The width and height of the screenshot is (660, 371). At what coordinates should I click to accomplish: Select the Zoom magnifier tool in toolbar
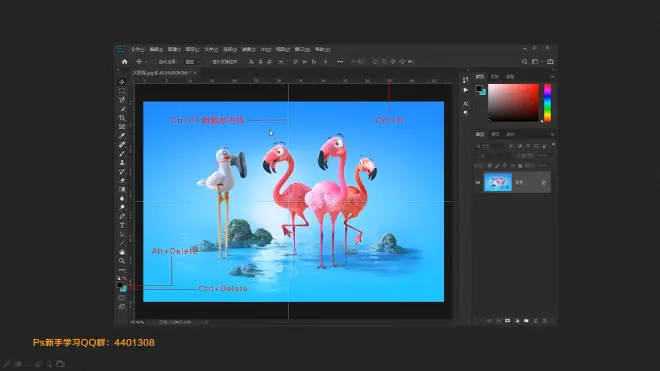click(x=122, y=261)
